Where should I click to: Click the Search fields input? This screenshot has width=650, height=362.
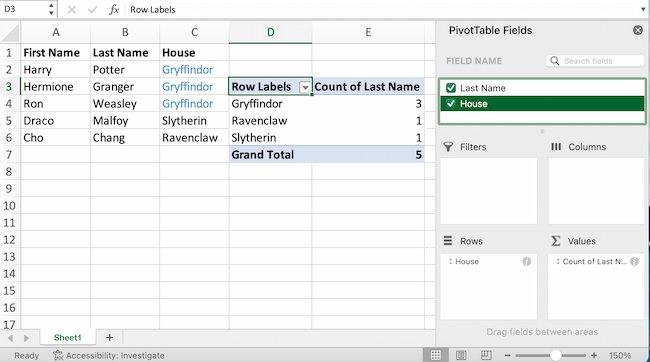coord(595,61)
